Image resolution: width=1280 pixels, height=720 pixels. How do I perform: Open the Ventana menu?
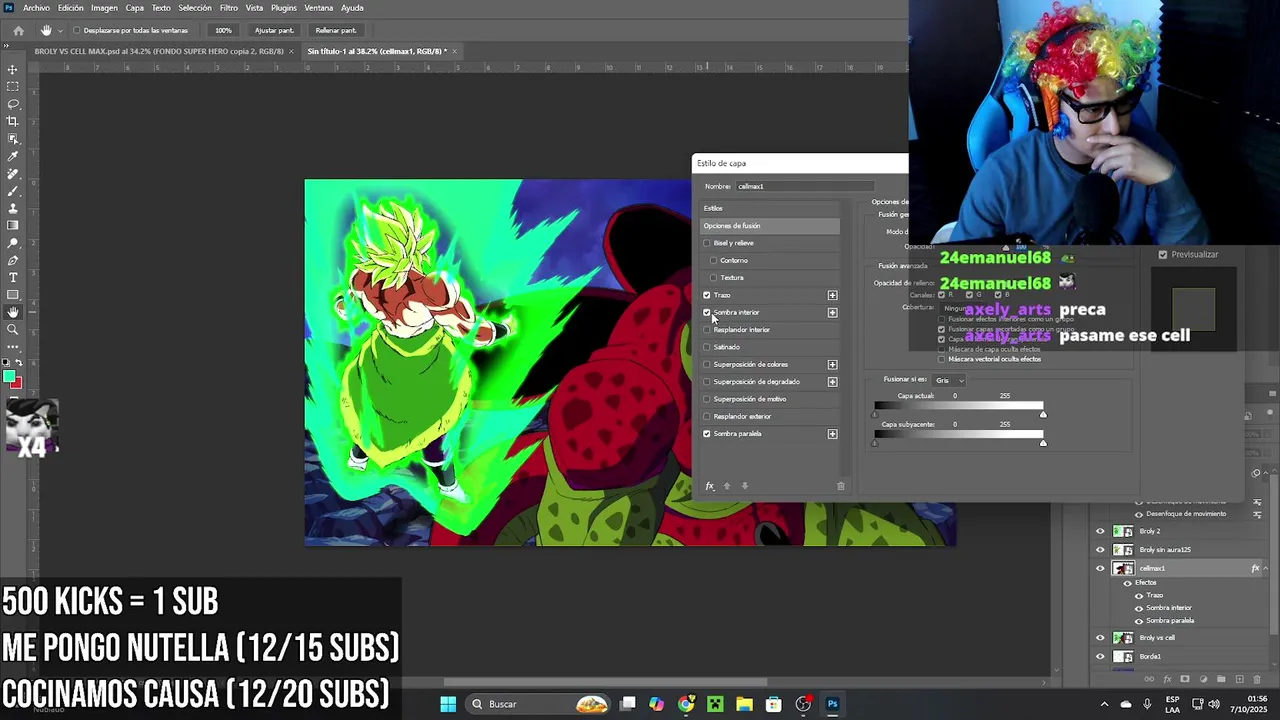pos(318,8)
